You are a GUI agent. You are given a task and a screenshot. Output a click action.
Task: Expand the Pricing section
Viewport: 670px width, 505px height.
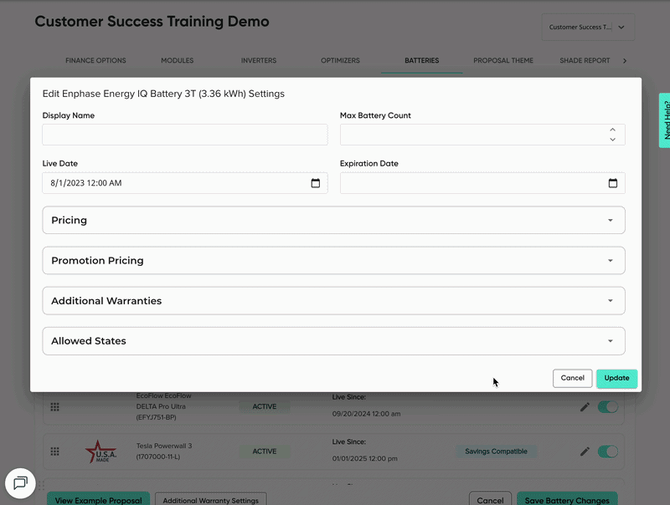[333, 220]
